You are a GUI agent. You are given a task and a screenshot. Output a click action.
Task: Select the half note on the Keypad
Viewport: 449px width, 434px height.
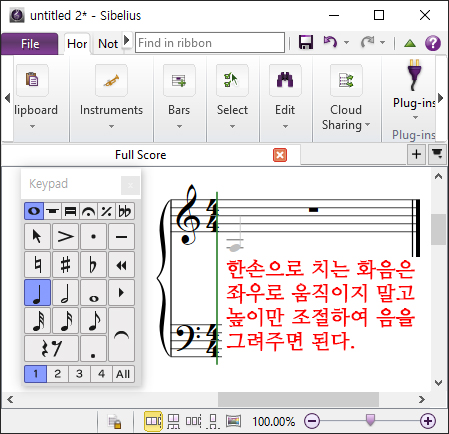click(x=65, y=293)
